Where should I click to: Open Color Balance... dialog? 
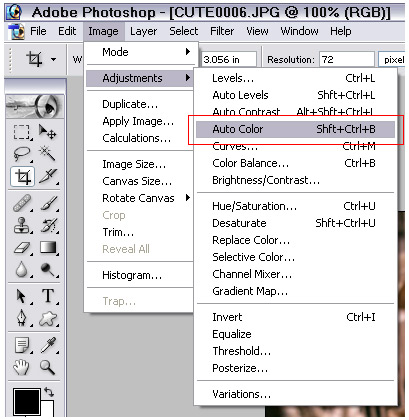295,163
